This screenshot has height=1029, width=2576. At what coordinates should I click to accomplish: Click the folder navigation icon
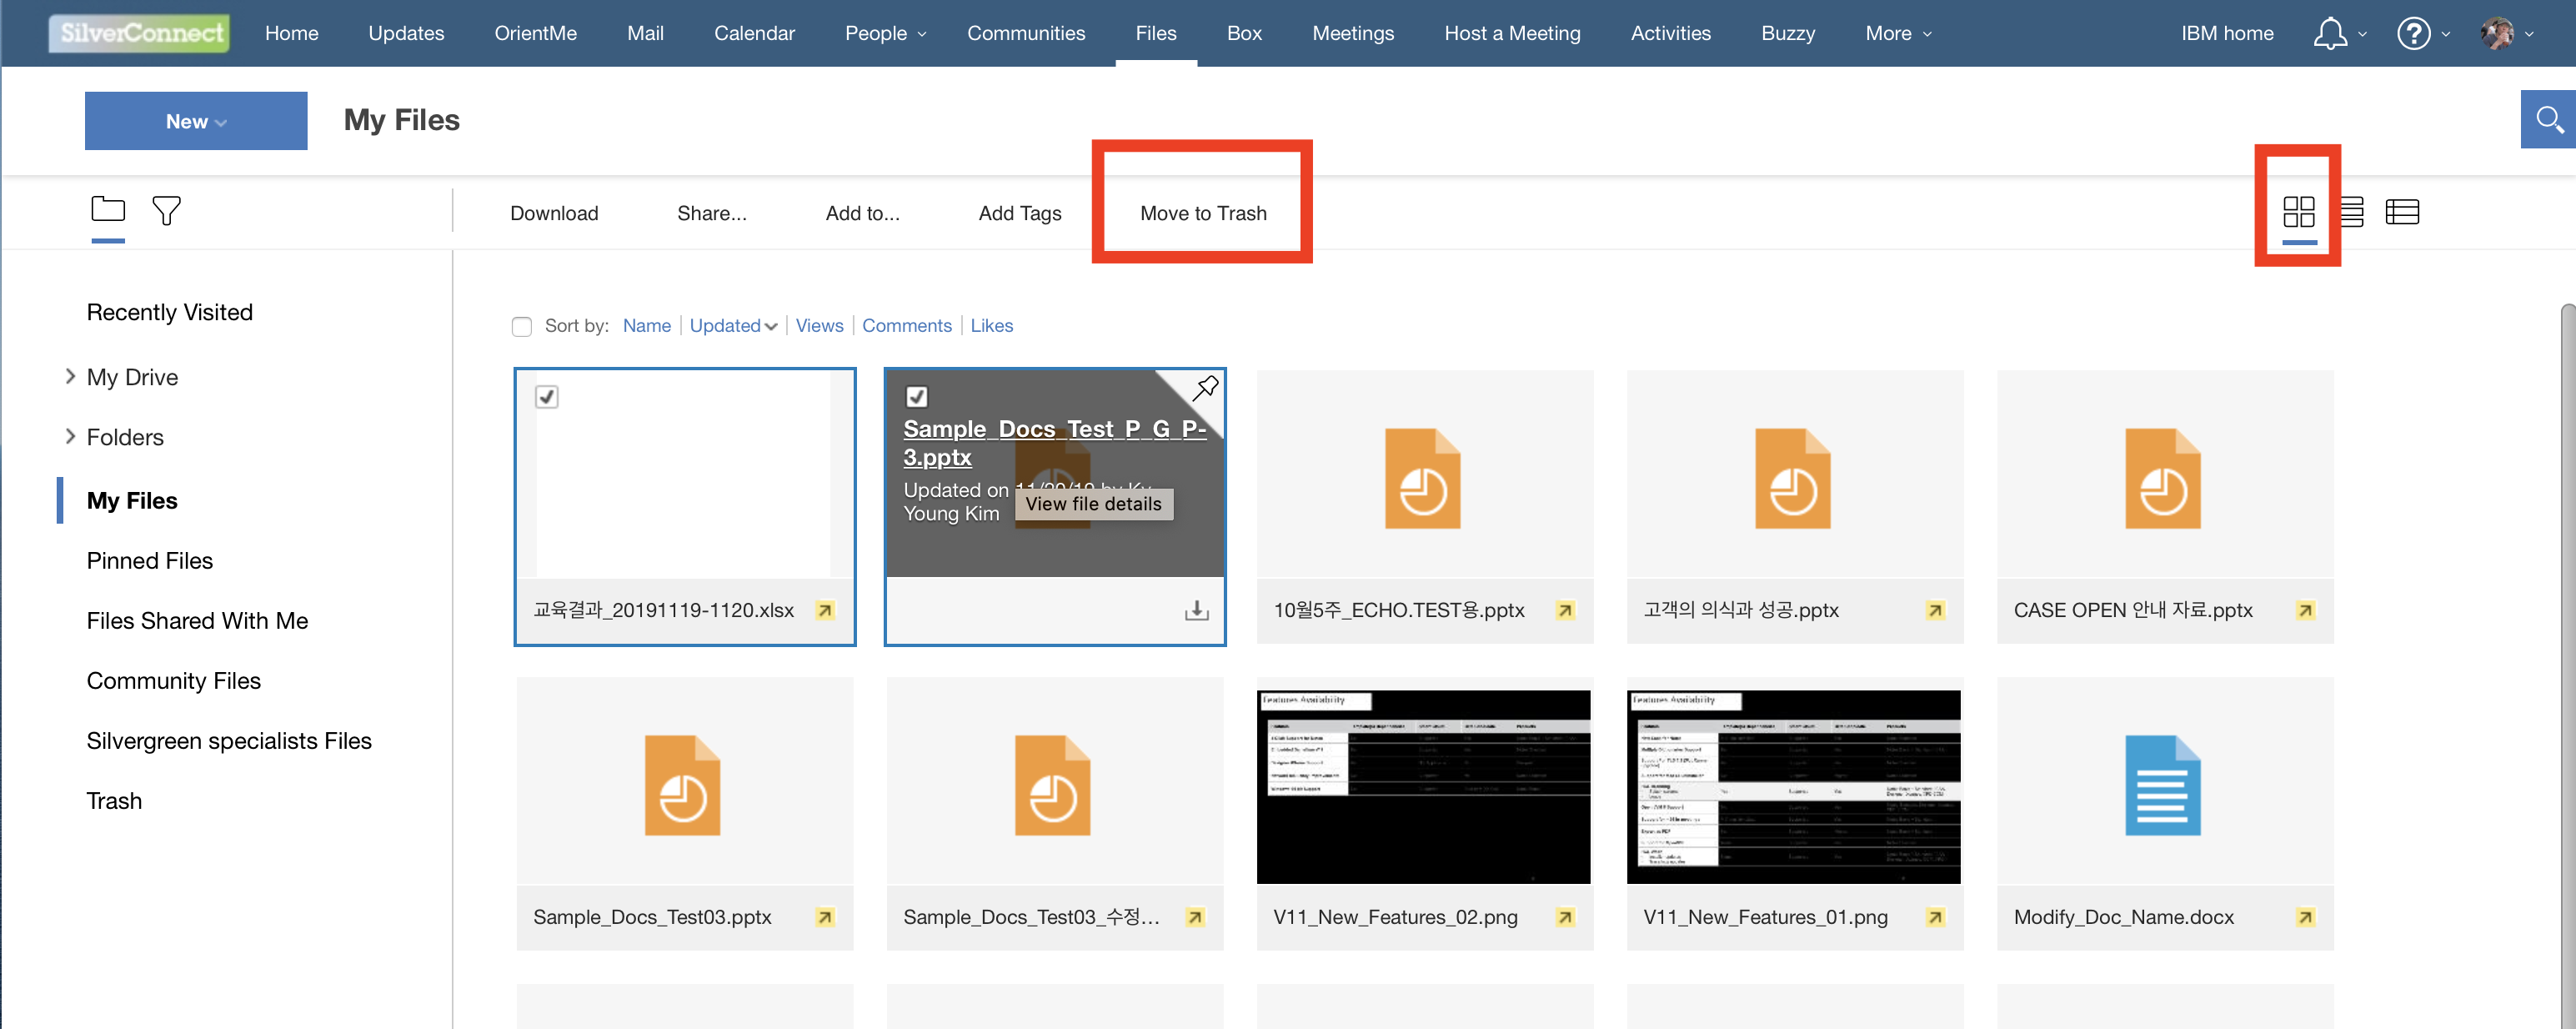[x=108, y=209]
